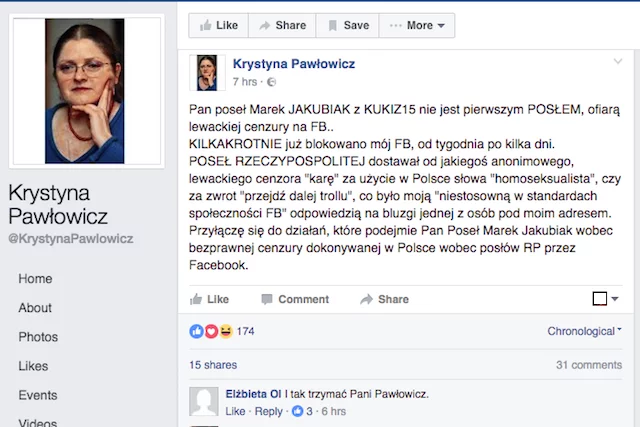View the 174 reactions count
This screenshot has width=640, height=427.
(245, 331)
